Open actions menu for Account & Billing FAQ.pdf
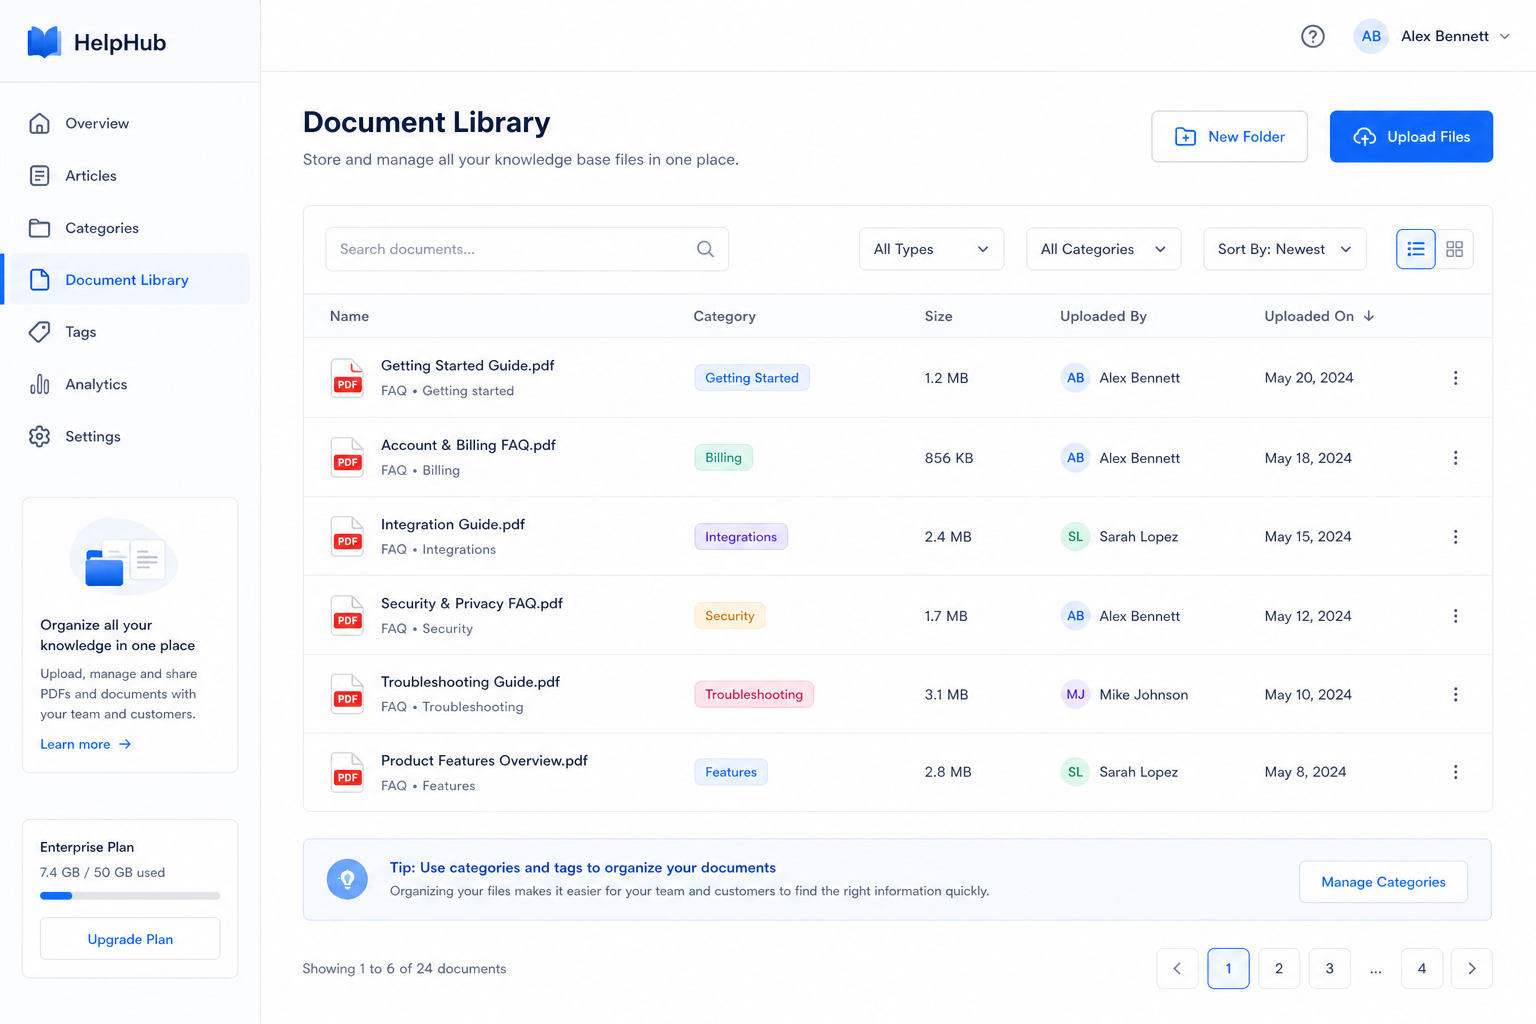This screenshot has height=1024, width=1536. tap(1455, 458)
